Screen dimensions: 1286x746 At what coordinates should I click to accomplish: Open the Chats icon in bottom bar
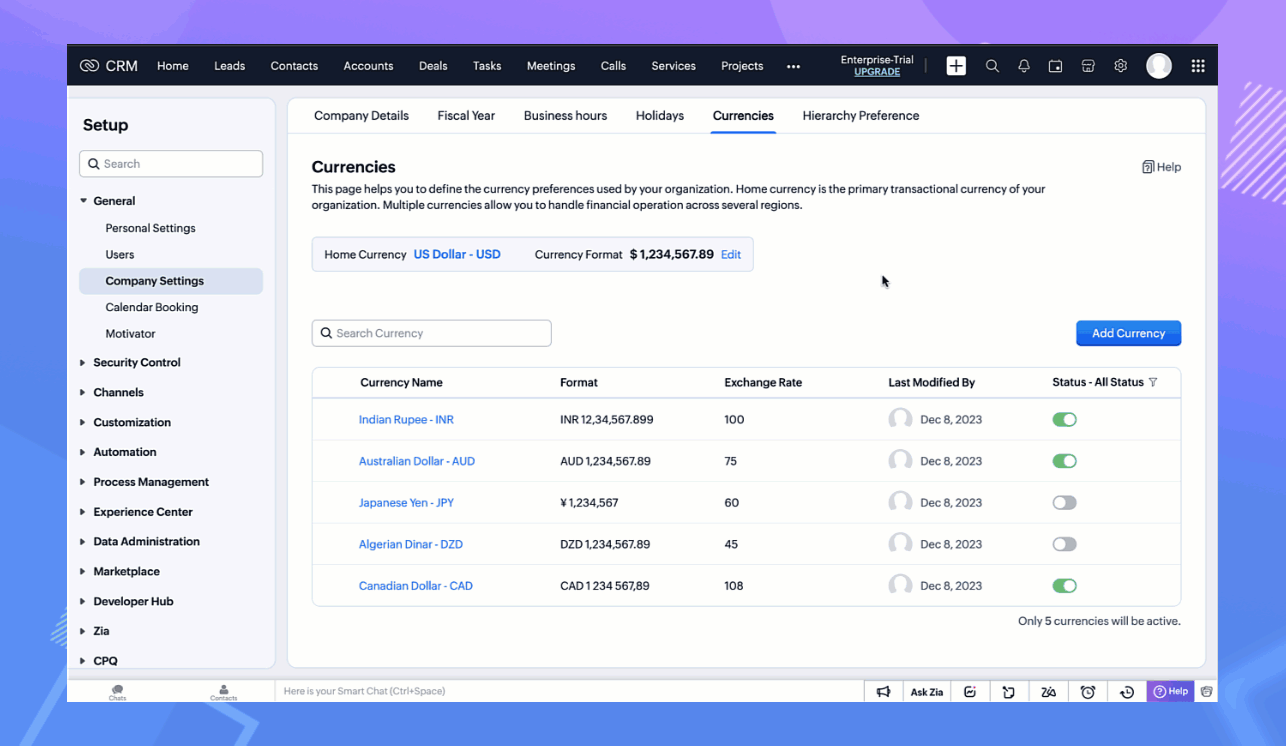pos(117,692)
